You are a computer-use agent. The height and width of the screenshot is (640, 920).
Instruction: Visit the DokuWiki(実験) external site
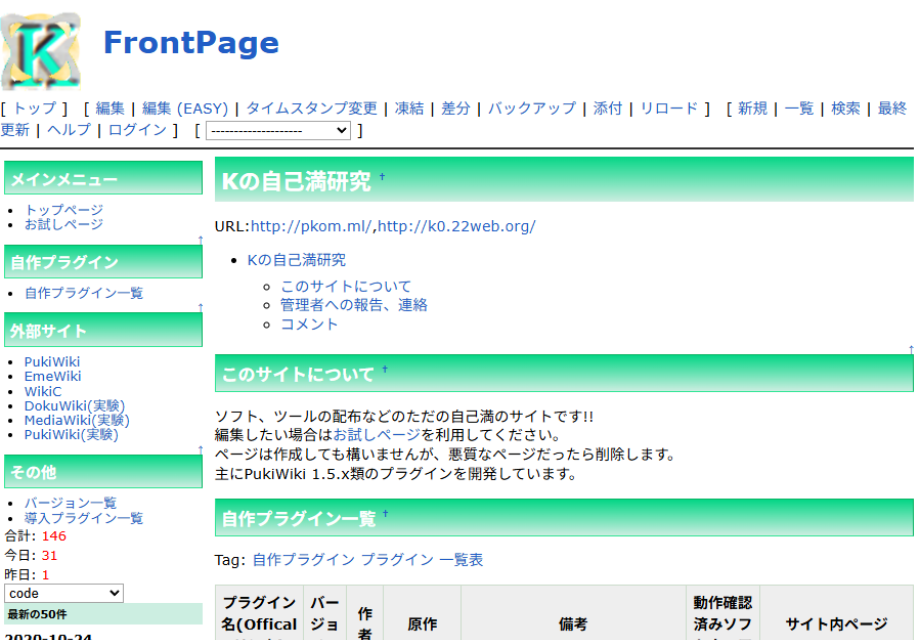click(73, 406)
